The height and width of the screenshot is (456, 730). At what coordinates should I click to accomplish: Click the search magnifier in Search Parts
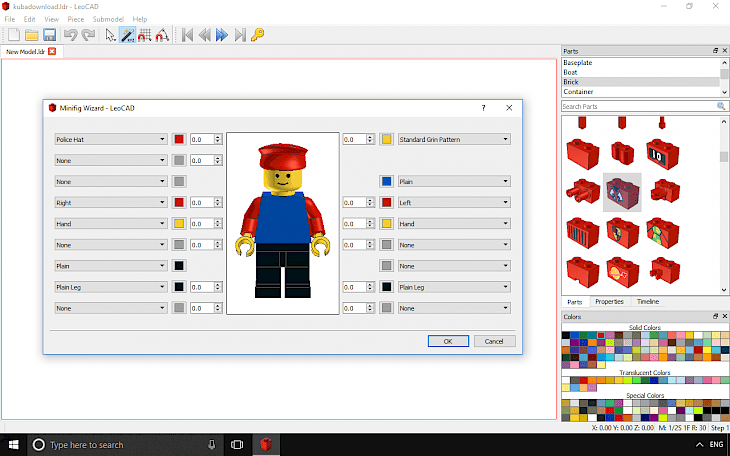point(721,106)
